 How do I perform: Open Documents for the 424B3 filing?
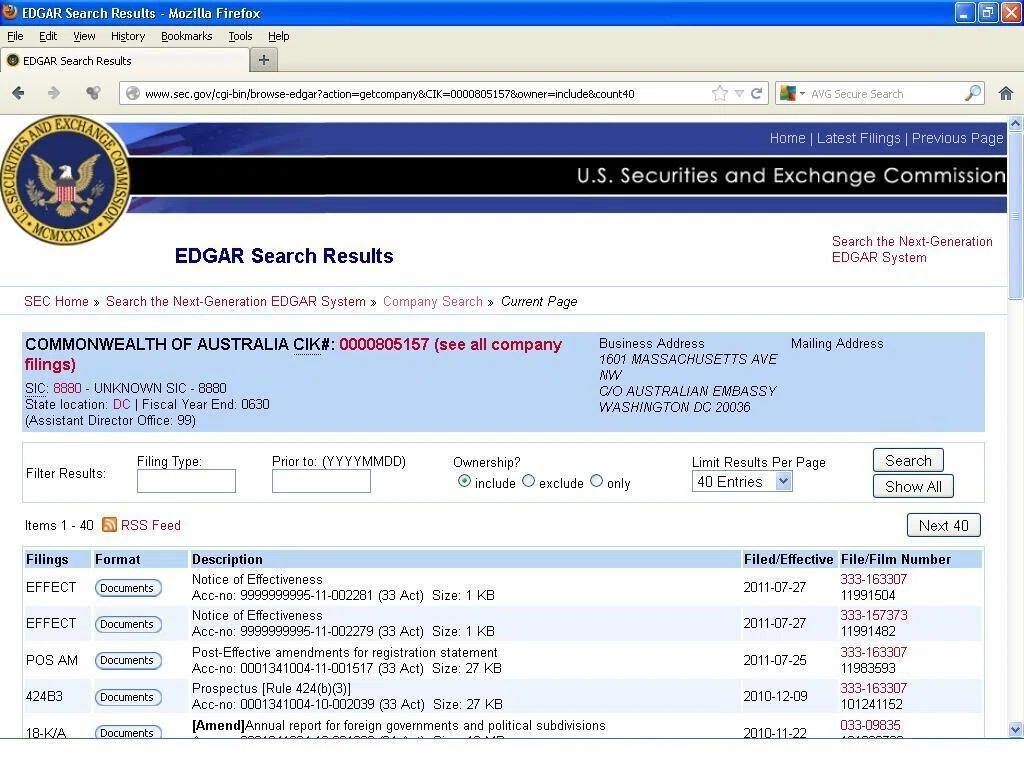(x=127, y=697)
